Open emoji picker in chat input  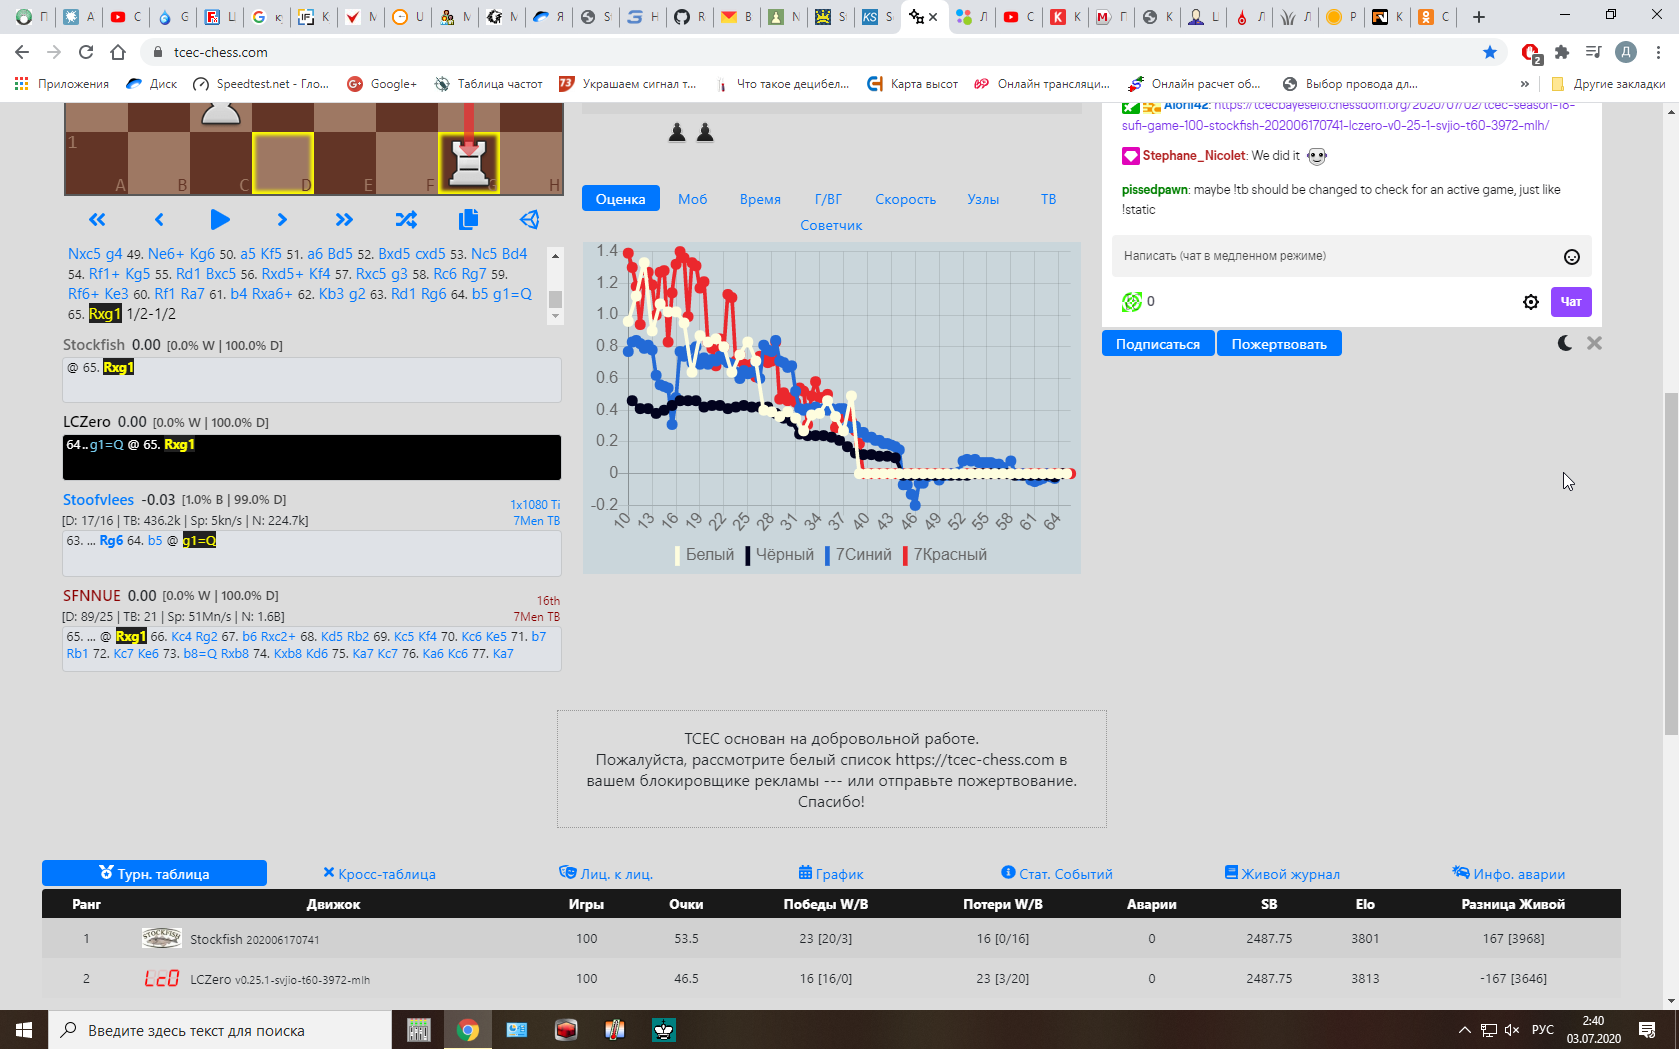(x=1572, y=257)
